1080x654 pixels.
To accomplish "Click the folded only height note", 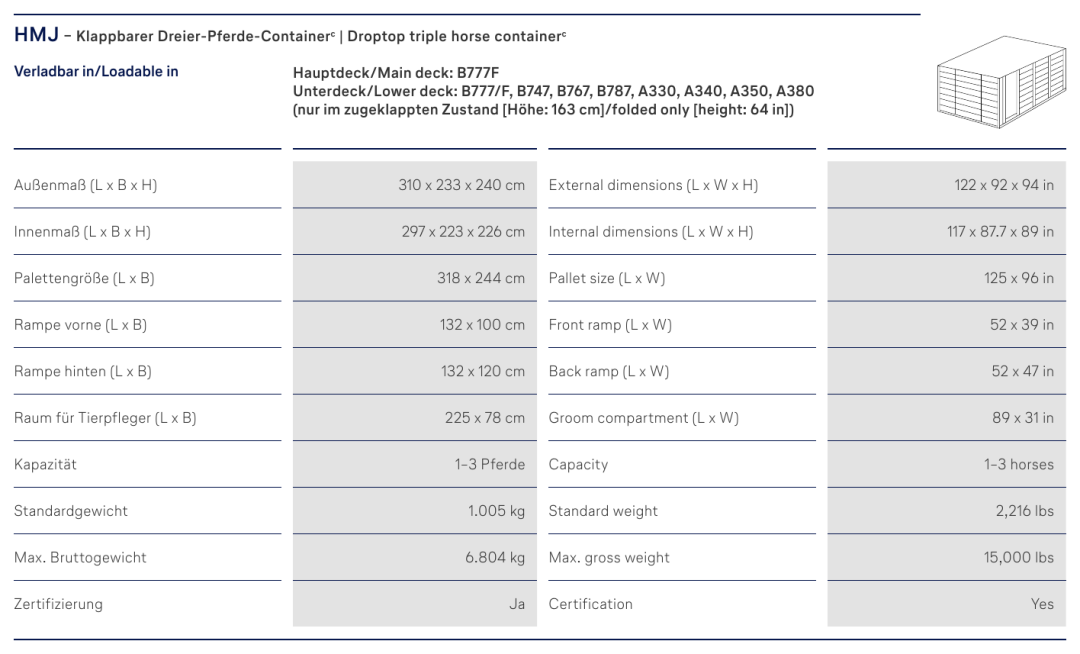I will tap(543, 109).
